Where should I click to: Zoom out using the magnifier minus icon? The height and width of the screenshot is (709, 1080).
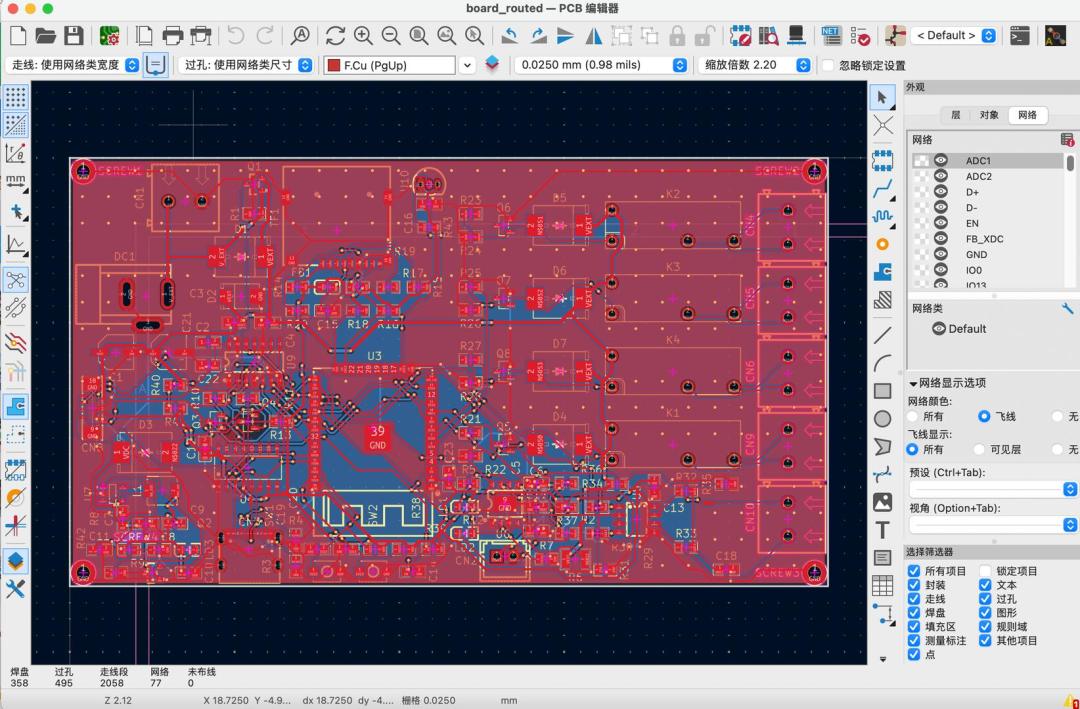391,35
